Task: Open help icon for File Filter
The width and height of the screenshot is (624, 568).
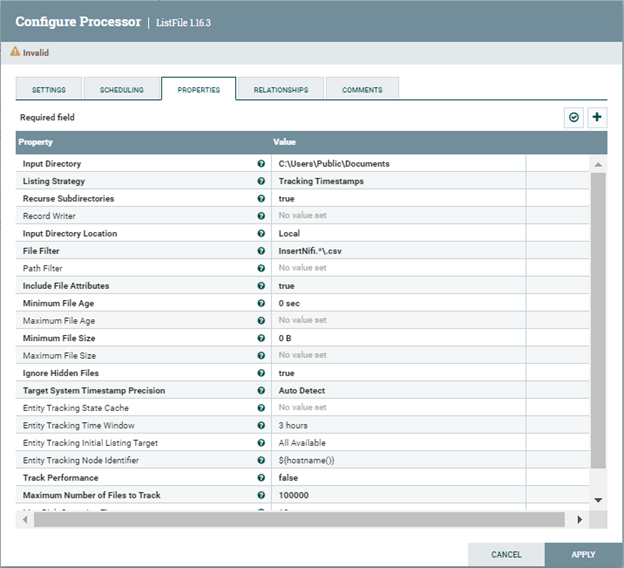Action: point(261,251)
